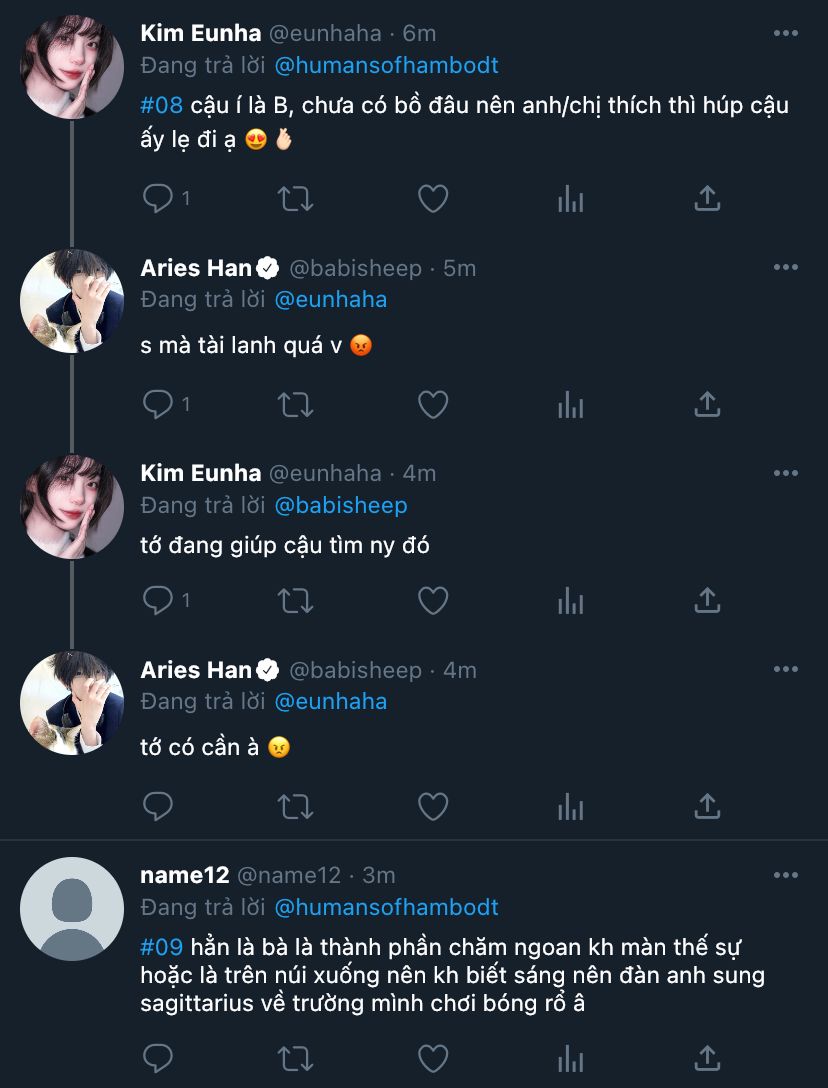Viewport: 828px width, 1088px height.
Task: Reply to "tớ đang giúp cậu tìm ny đó"
Action: (x=158, y=600)
